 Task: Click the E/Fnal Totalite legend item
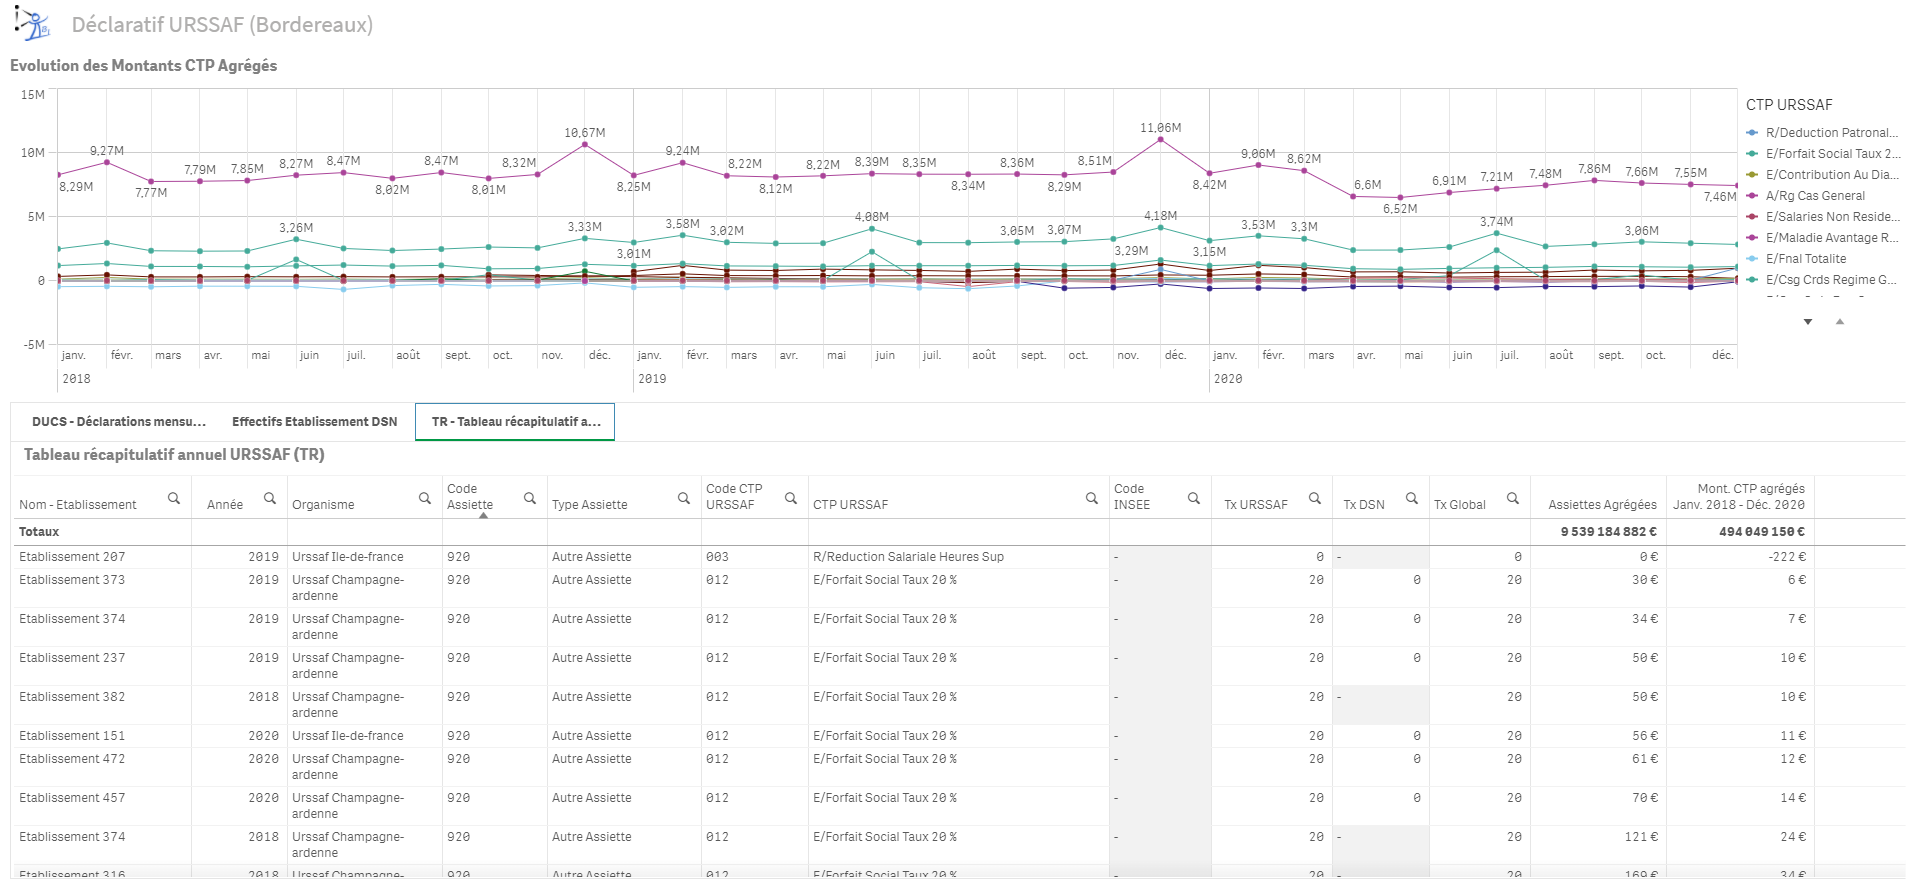tap(1805, 259)
